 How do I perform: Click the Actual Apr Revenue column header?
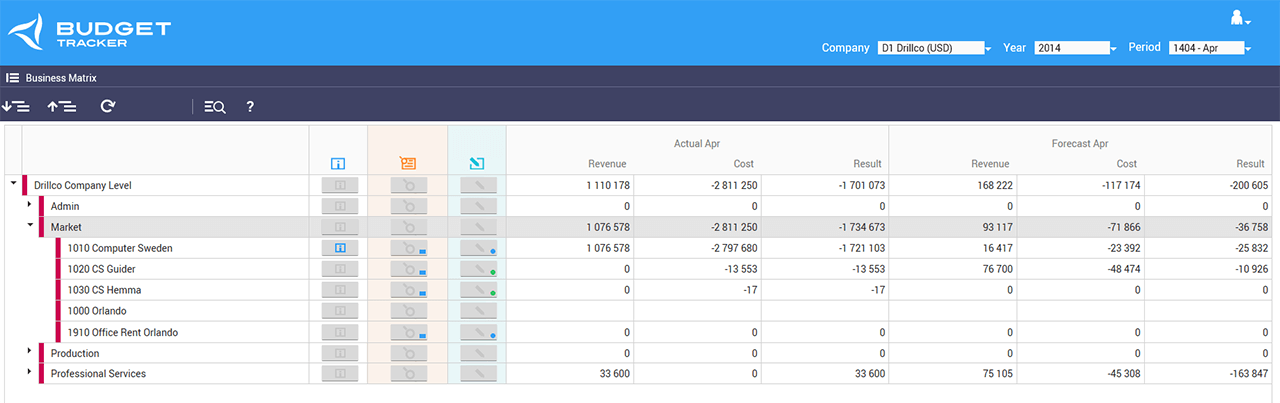point(607,164)
